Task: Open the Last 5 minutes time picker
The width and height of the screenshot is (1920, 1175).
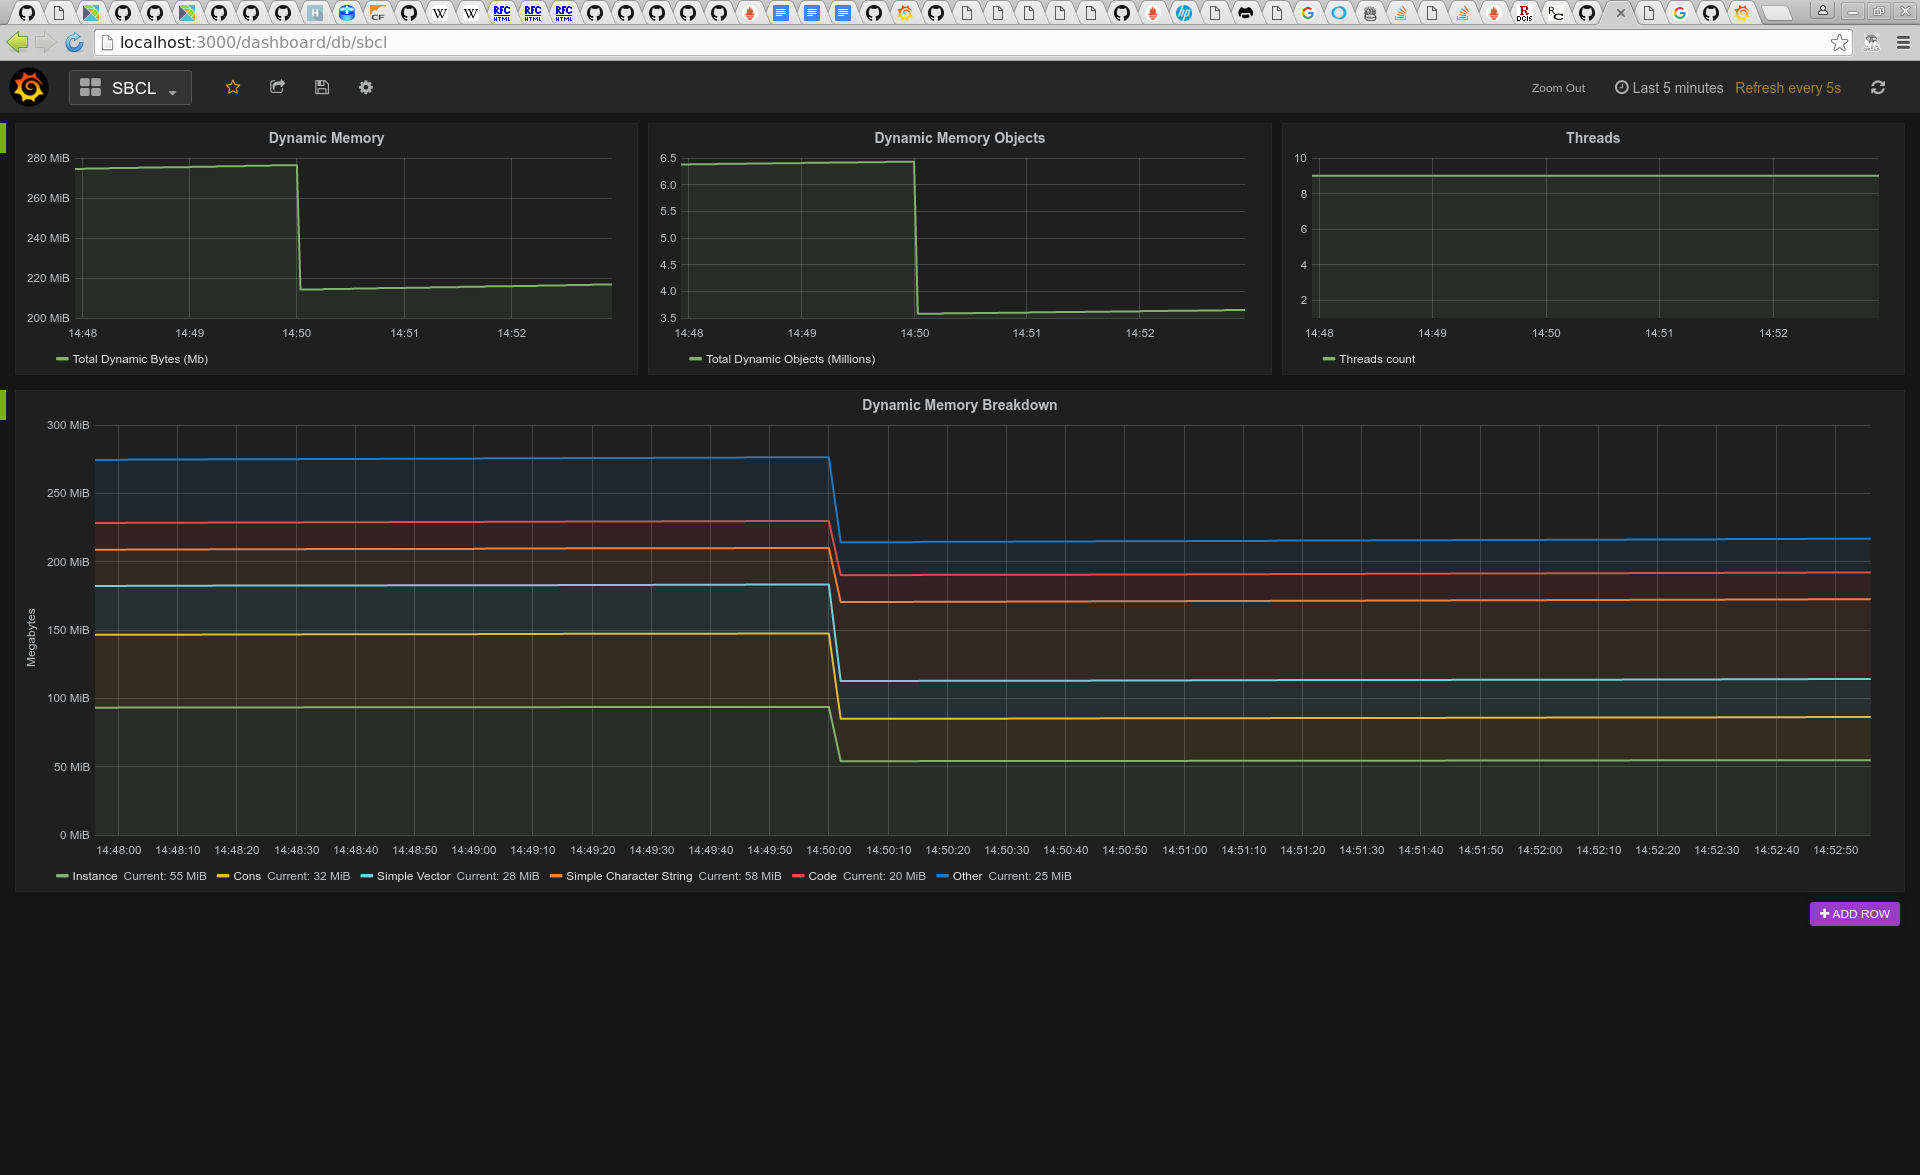Action: pyautogui.click(x=1676, y=87)
